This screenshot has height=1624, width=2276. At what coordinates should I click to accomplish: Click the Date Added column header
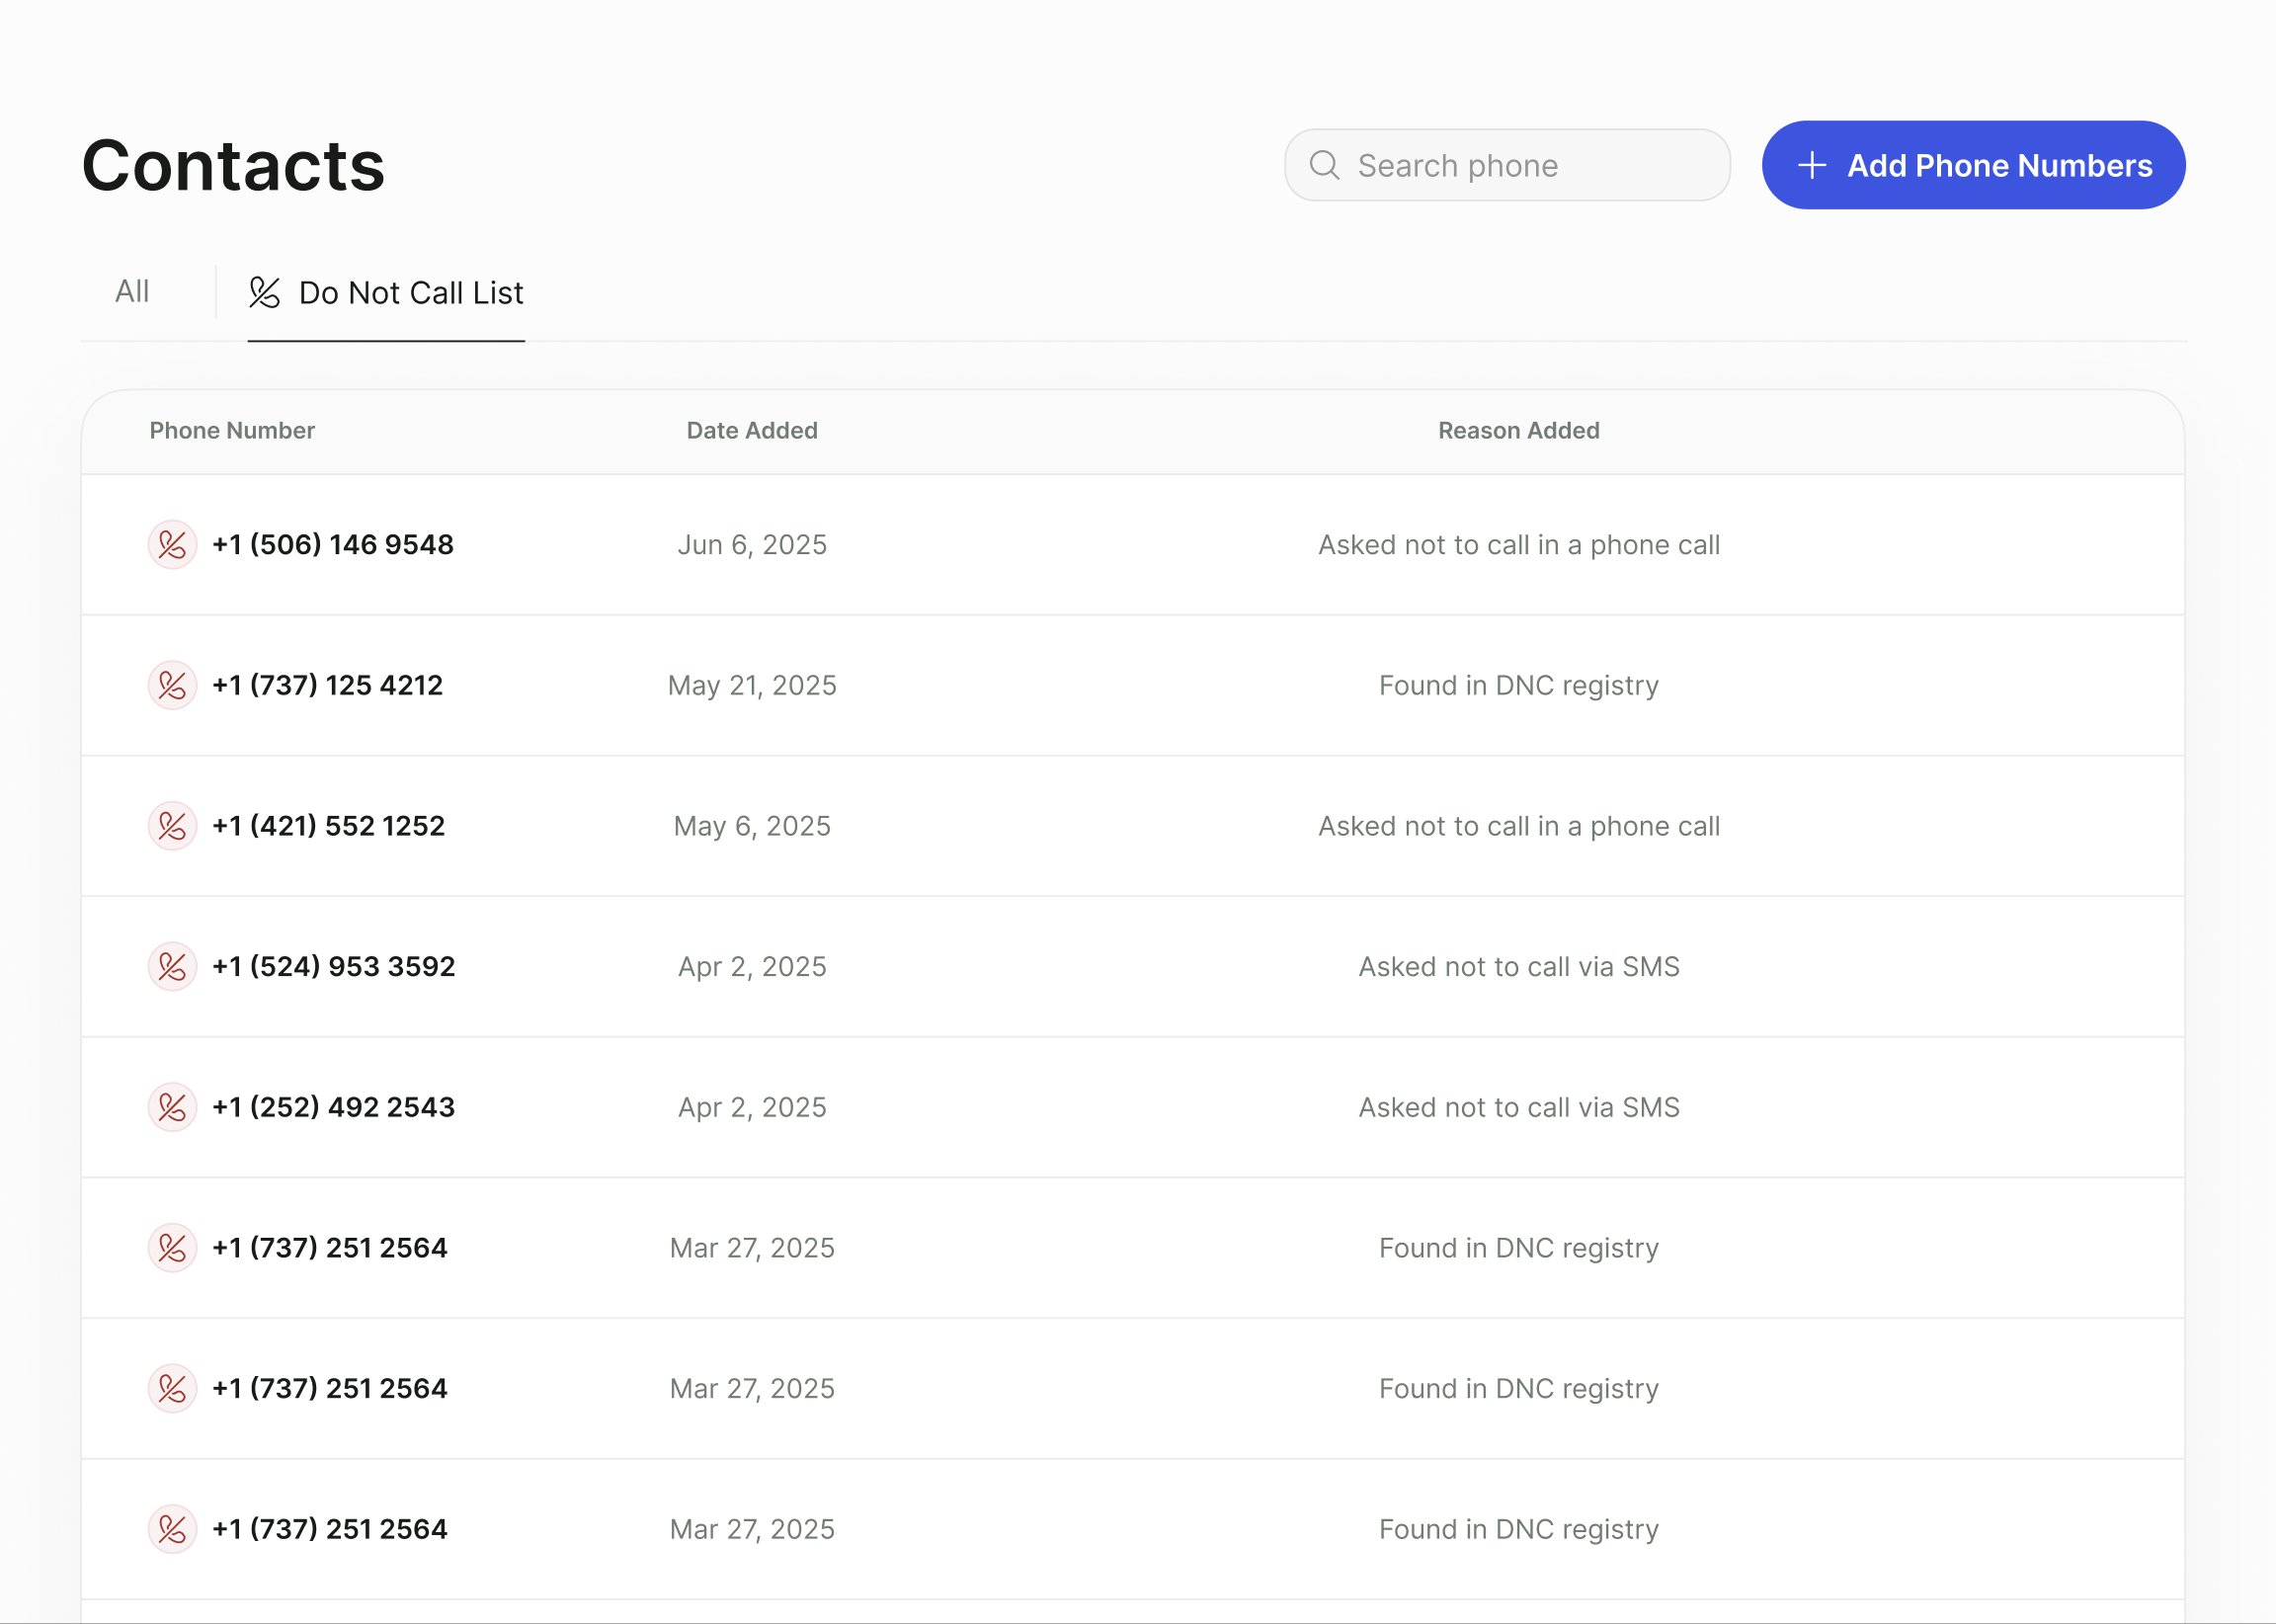752,431
